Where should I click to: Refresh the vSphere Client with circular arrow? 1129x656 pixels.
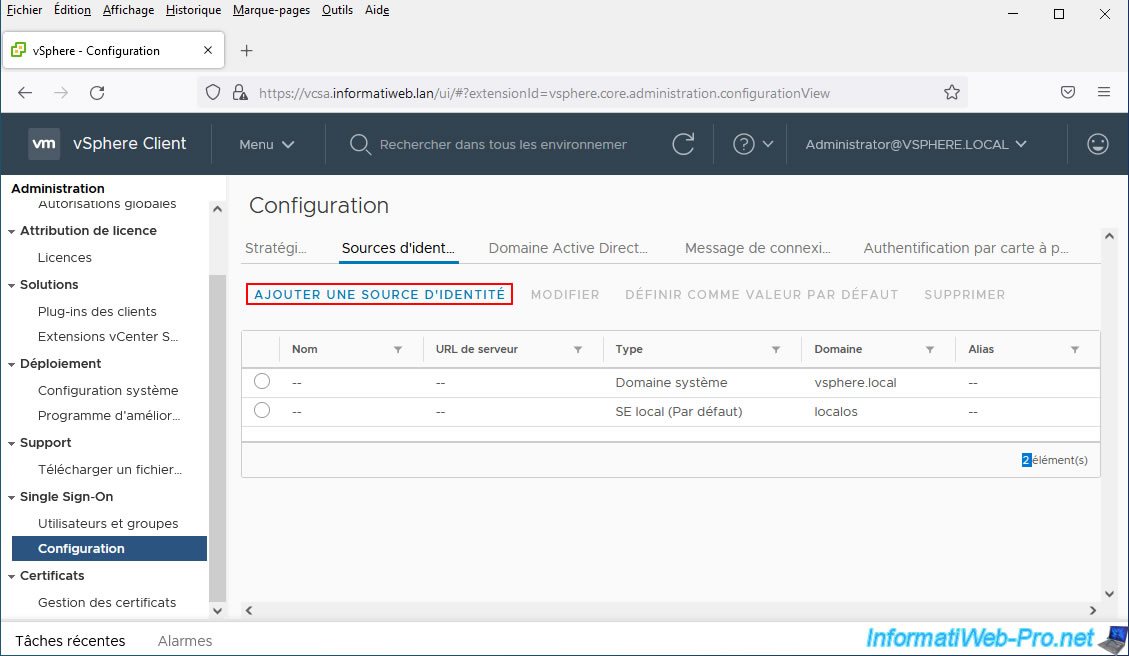pos(683,144)
